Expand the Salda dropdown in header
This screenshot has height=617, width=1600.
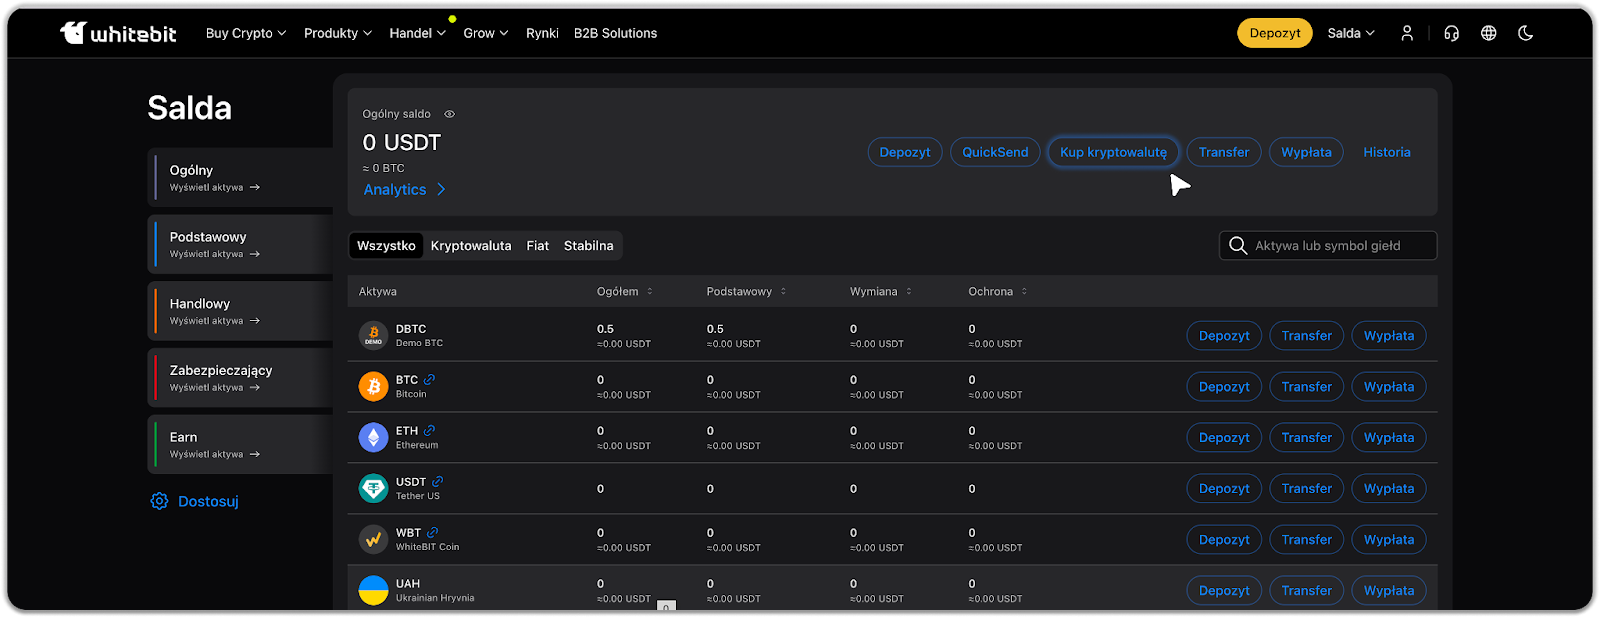pos(1350,33)
